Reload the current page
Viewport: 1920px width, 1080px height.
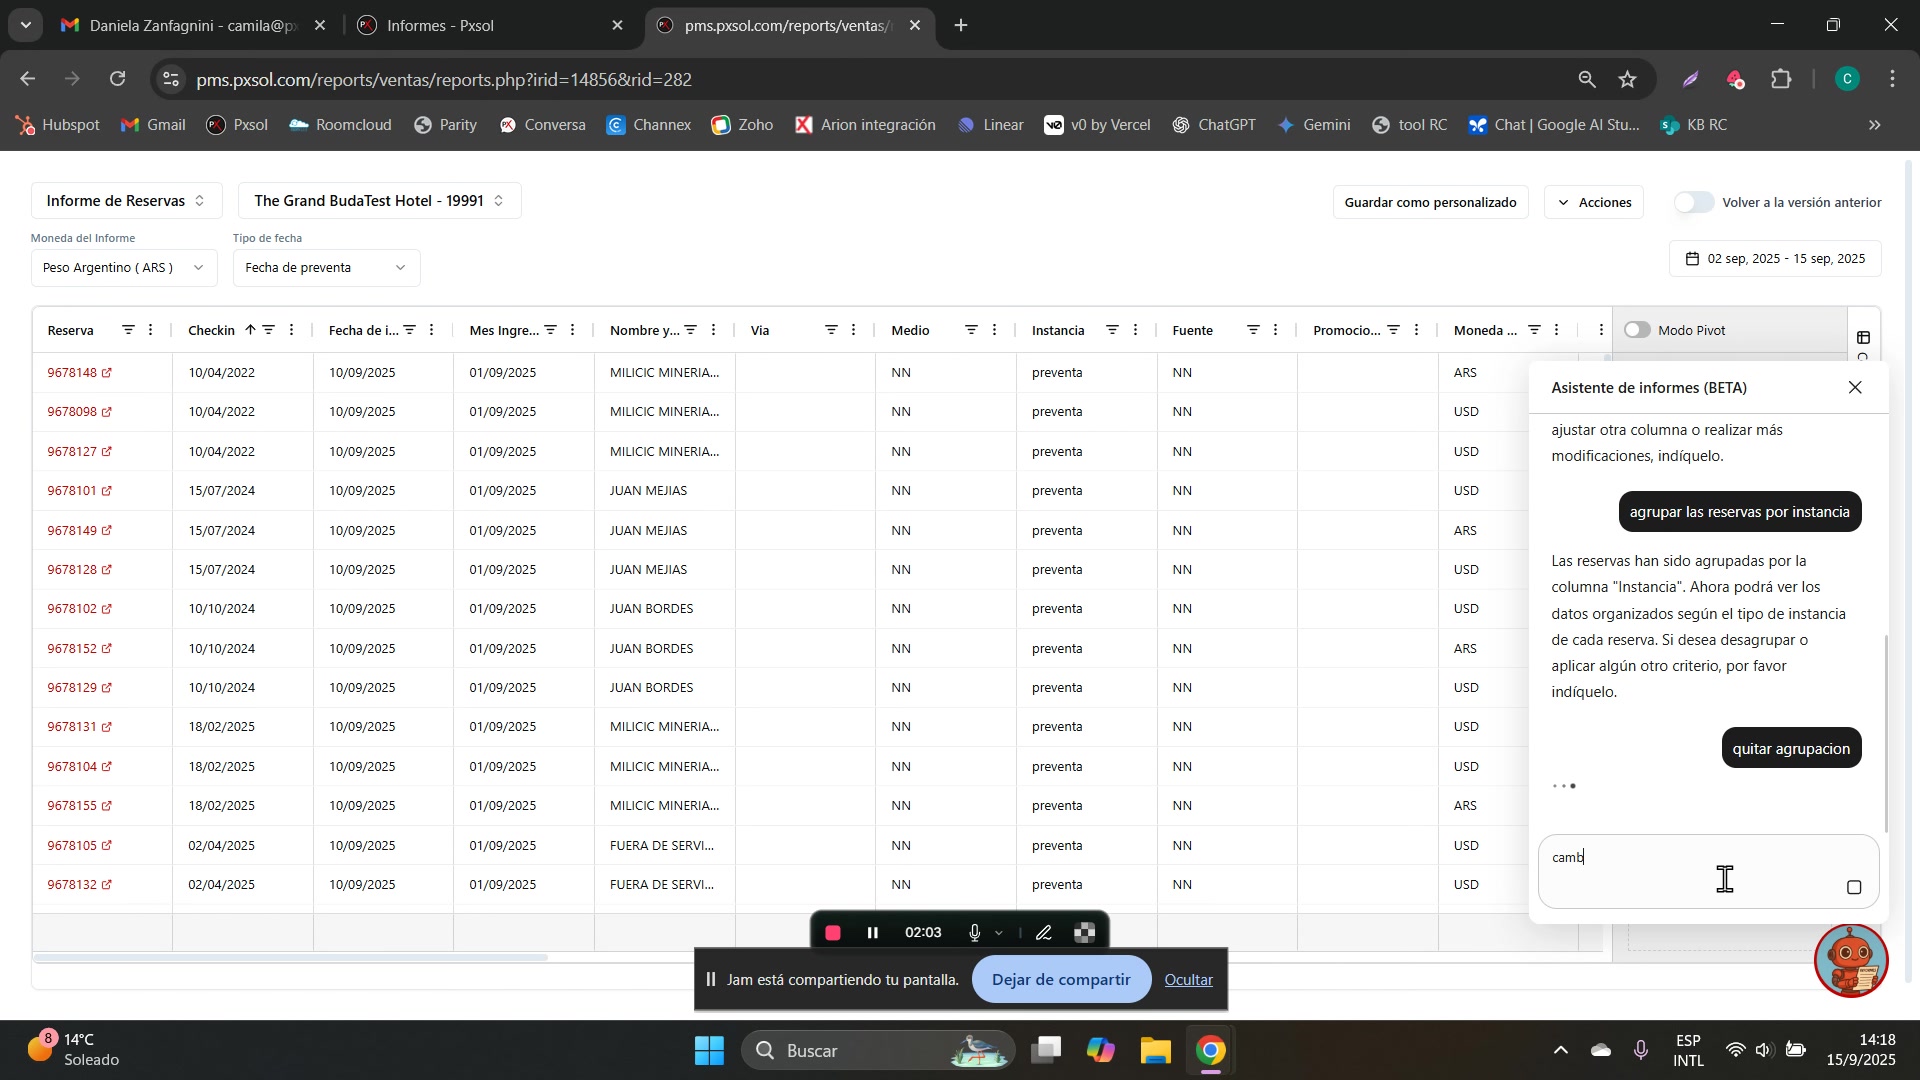pos(118,79)
